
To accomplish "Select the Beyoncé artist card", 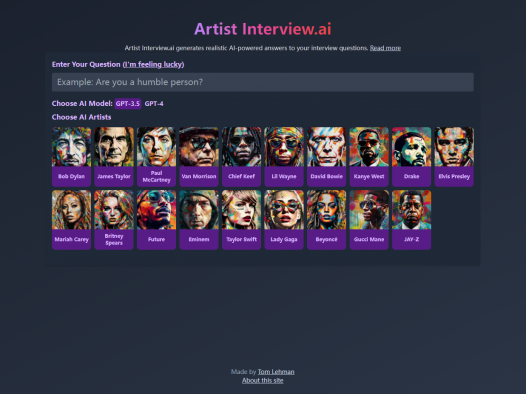I will (x=326, y=220).
